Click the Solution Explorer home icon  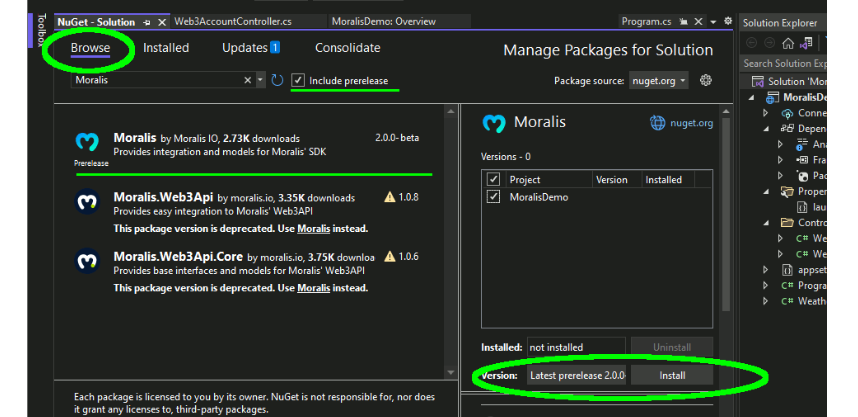(788, 43)
